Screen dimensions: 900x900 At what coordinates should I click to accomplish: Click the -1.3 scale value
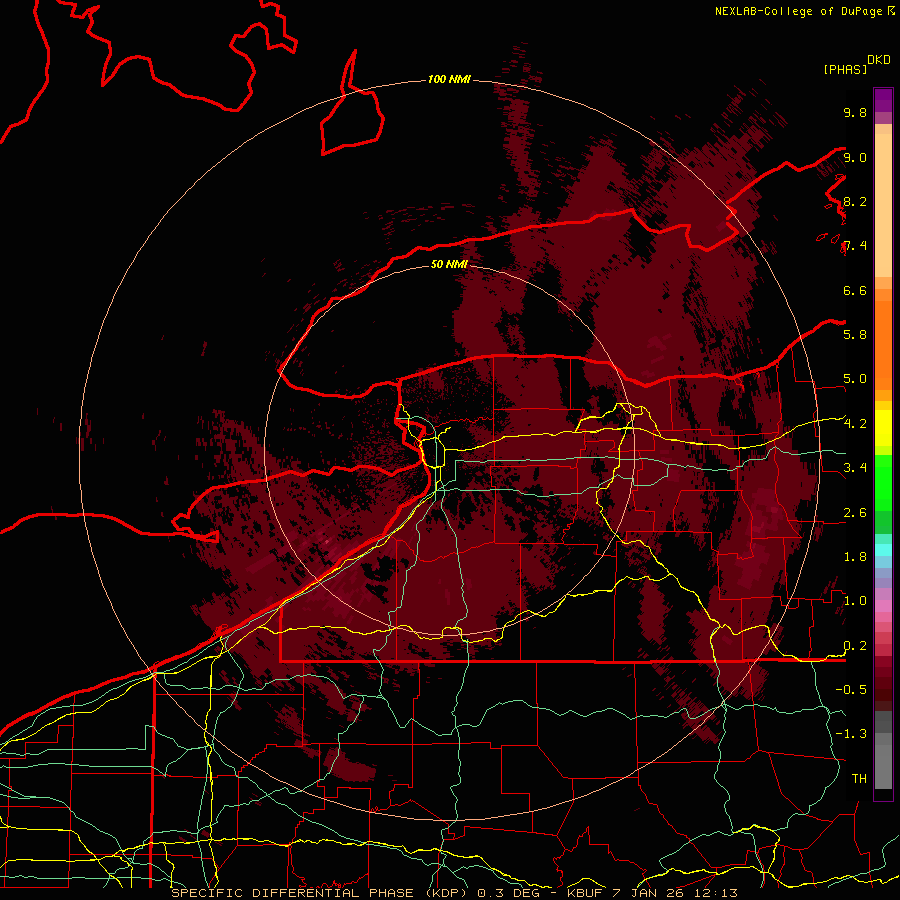tap(851, 734)
